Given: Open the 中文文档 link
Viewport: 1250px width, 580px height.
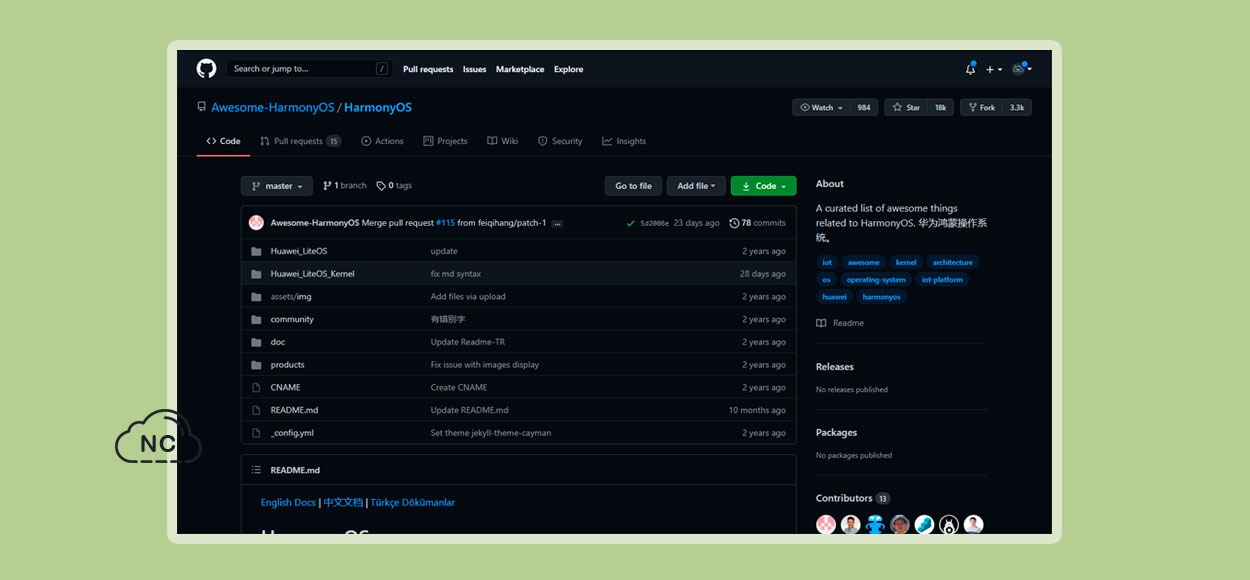Looking at the screenshot, I should [343, 503].
